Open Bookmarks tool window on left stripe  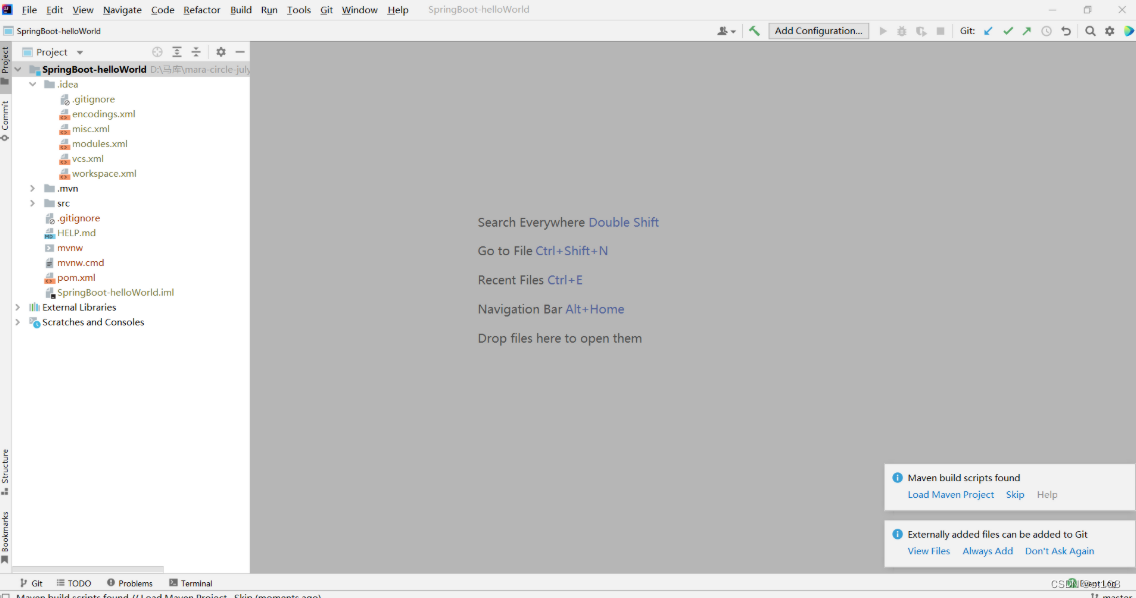5,537
